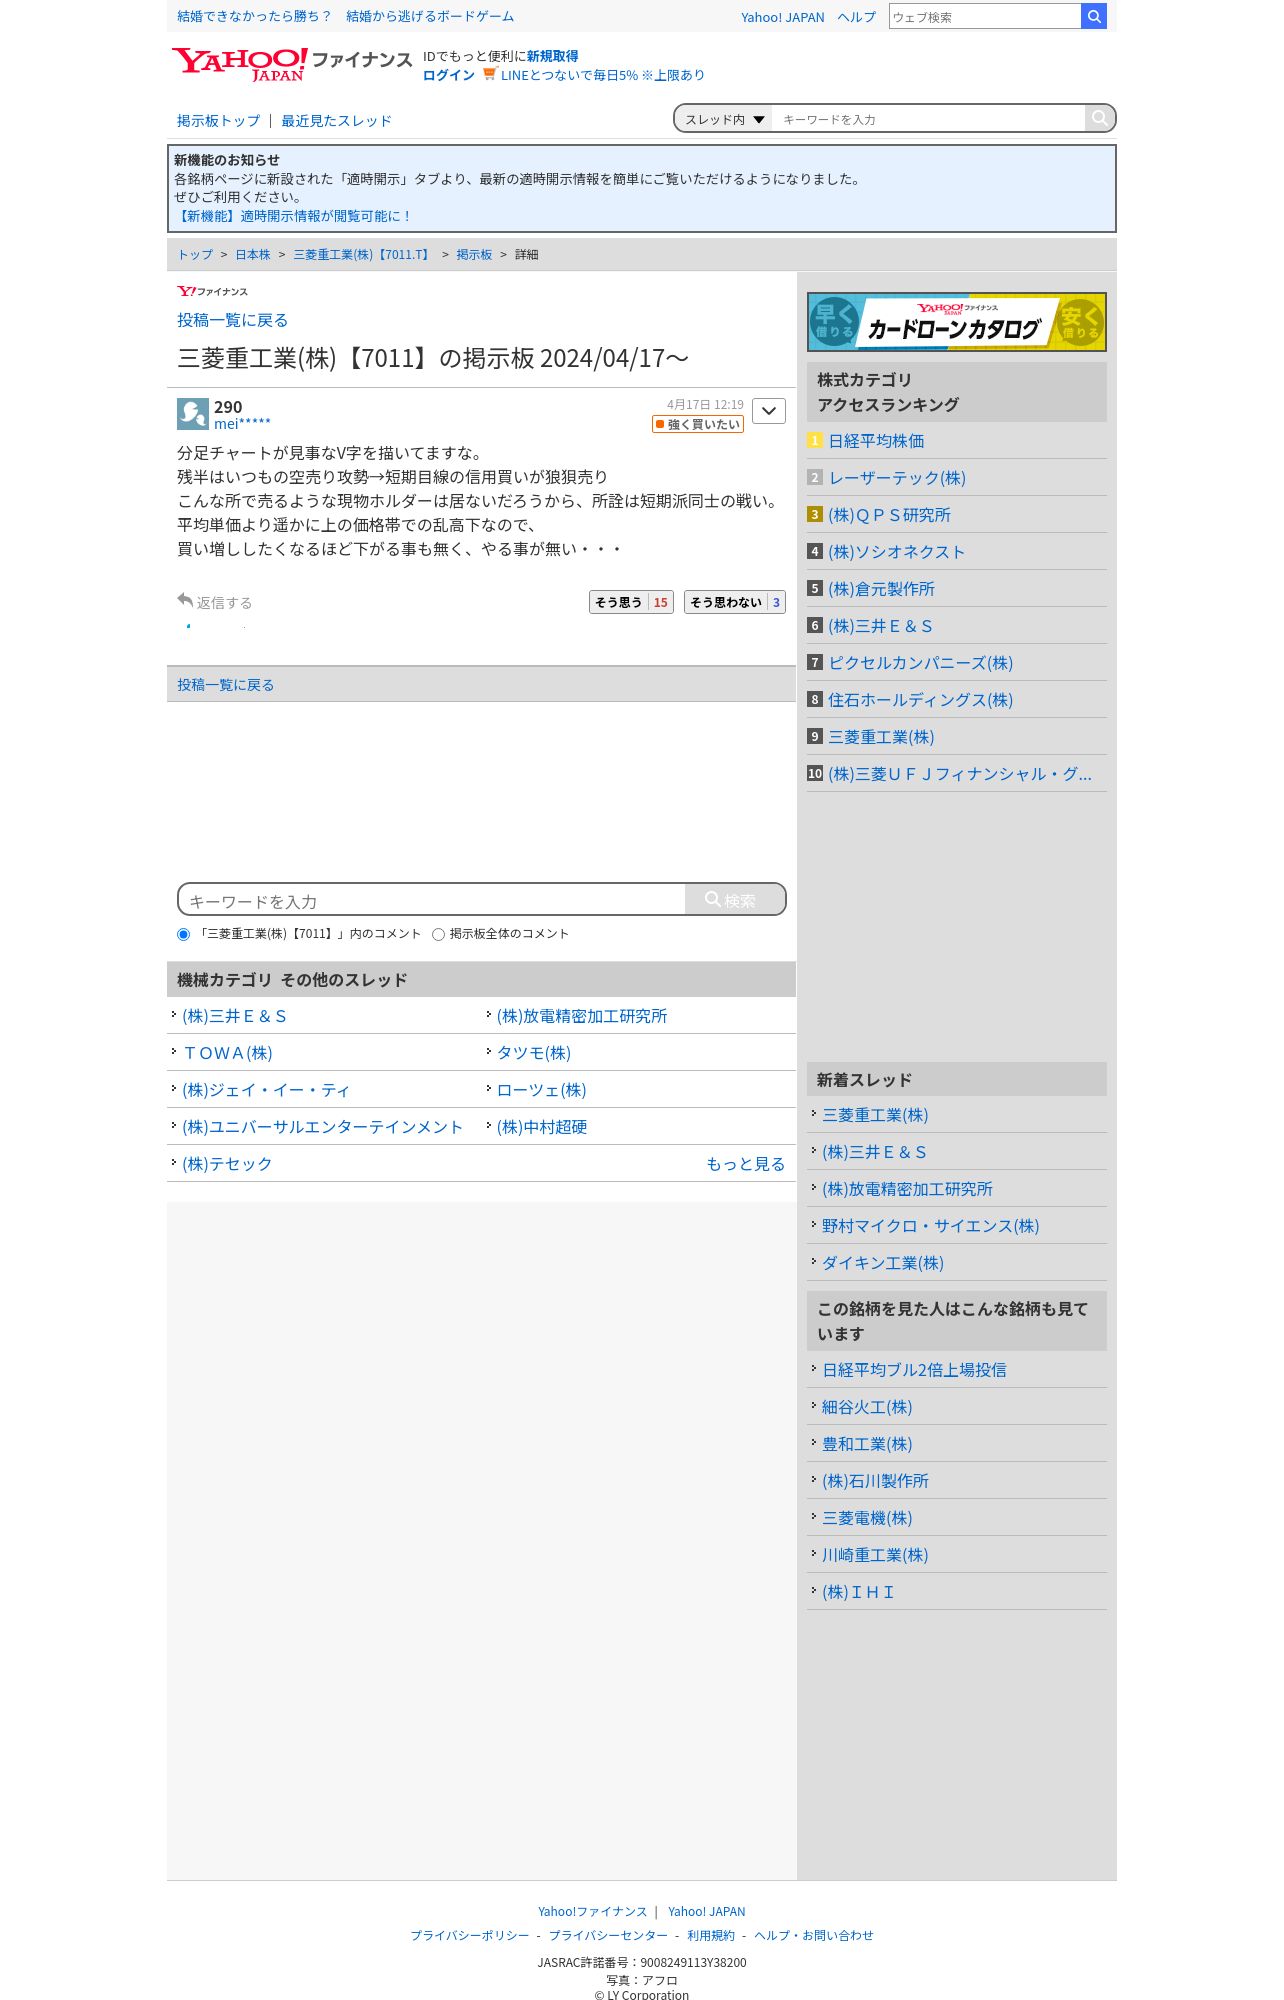This screenshot has width=1284, height=2000.
Task: Click the そう思わない 3 button
Action: pyautogui.click(x=735, y=602)
